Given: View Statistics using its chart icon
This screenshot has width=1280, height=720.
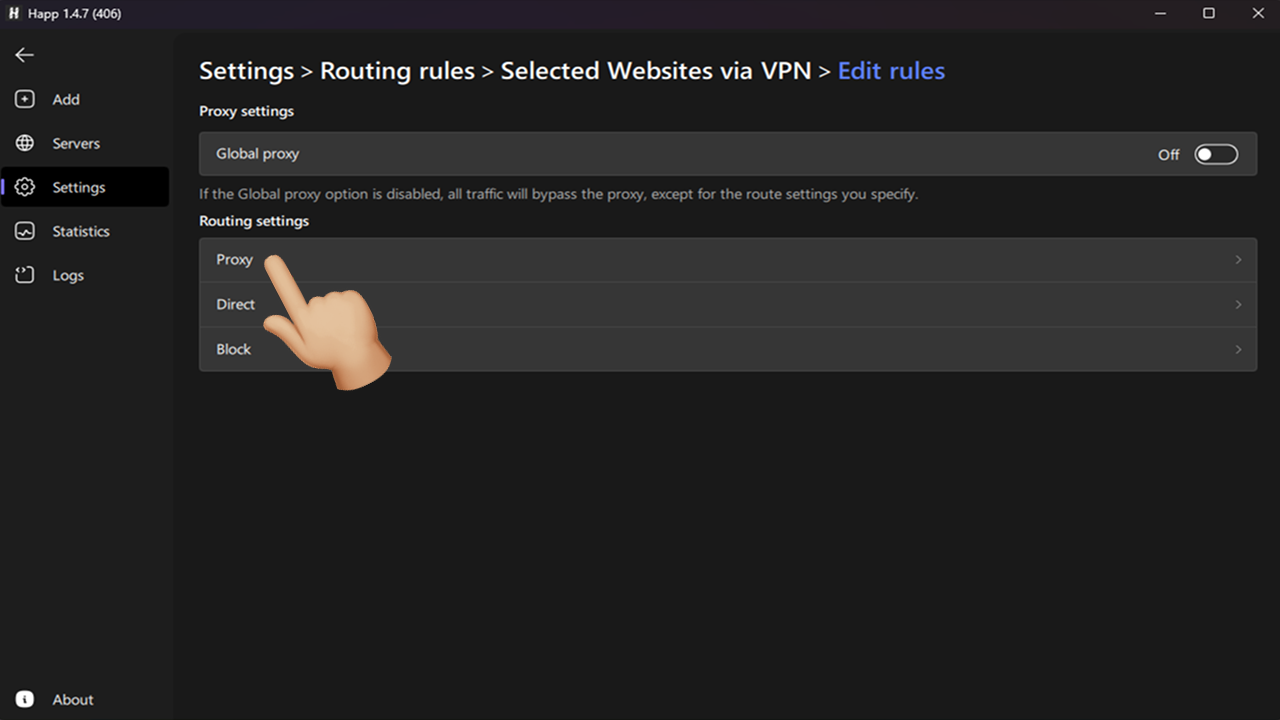Looking at the screenshot, I should tap(23, 231).
